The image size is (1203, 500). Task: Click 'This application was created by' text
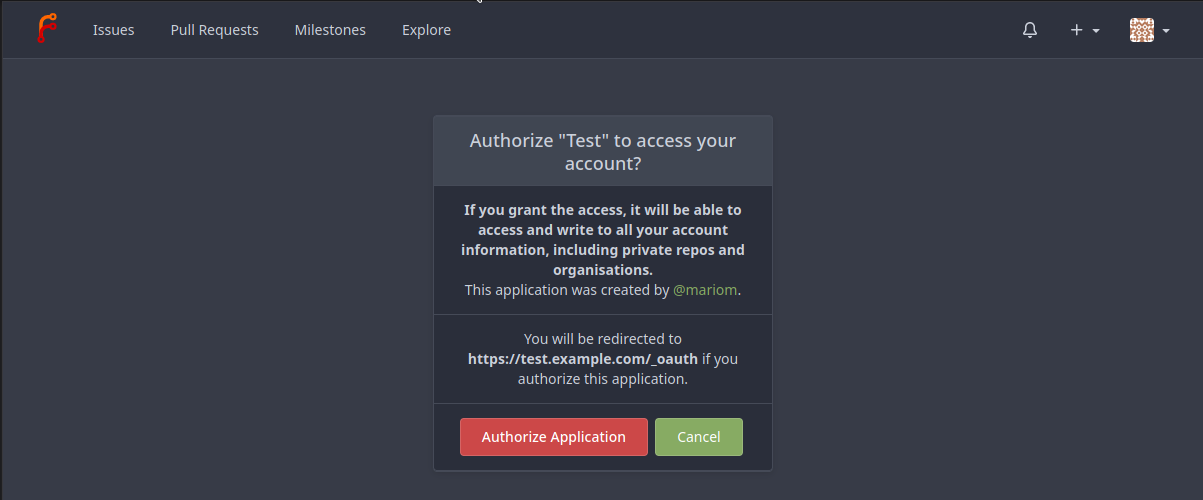[566, 290]
